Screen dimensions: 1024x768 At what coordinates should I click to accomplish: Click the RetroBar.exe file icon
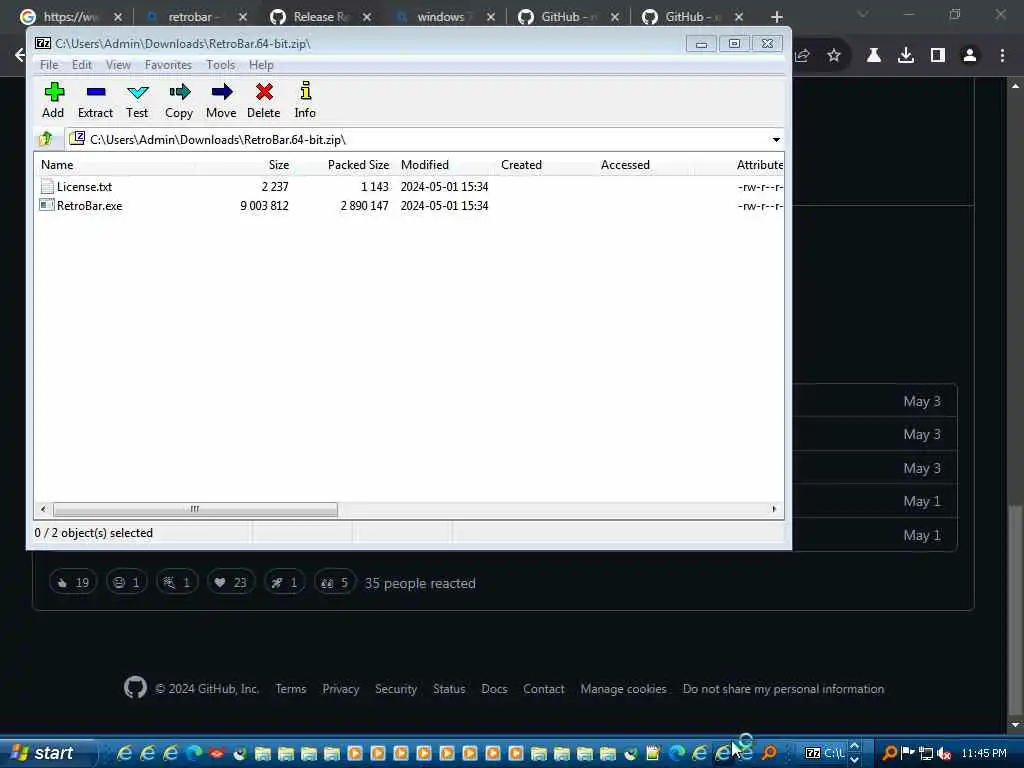tap(47, 206)
